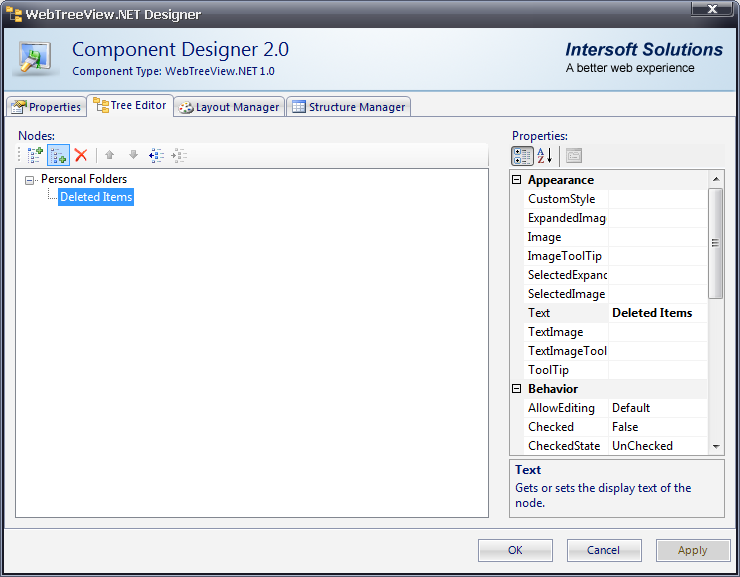The height and width of the screenshot is (577, 740).
Task: Collapse the Personal Folders node
Action: pos(30,180)
